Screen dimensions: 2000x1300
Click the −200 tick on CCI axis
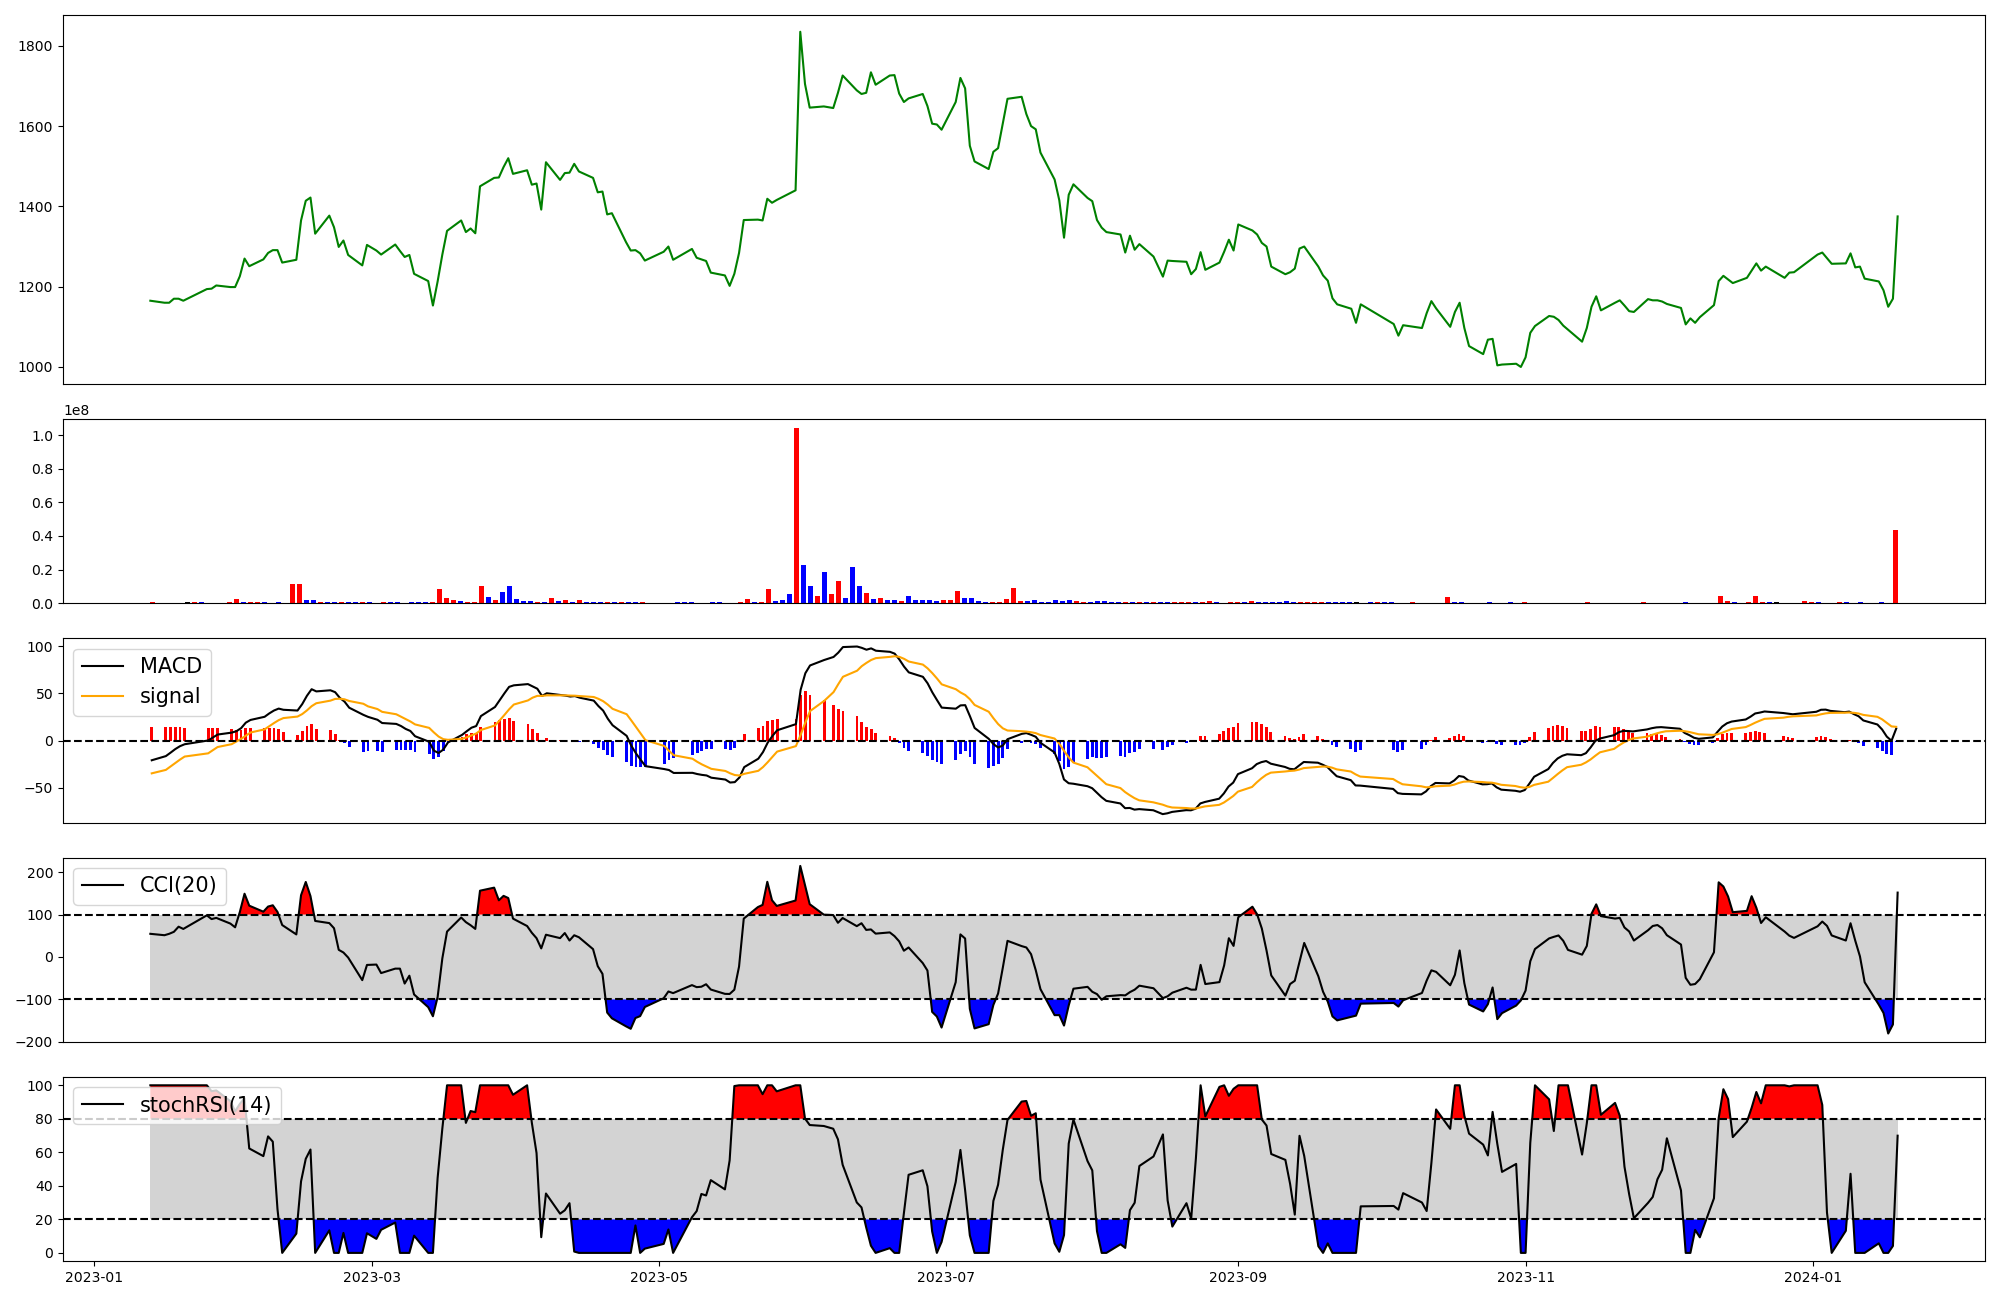pos(35,1042)
